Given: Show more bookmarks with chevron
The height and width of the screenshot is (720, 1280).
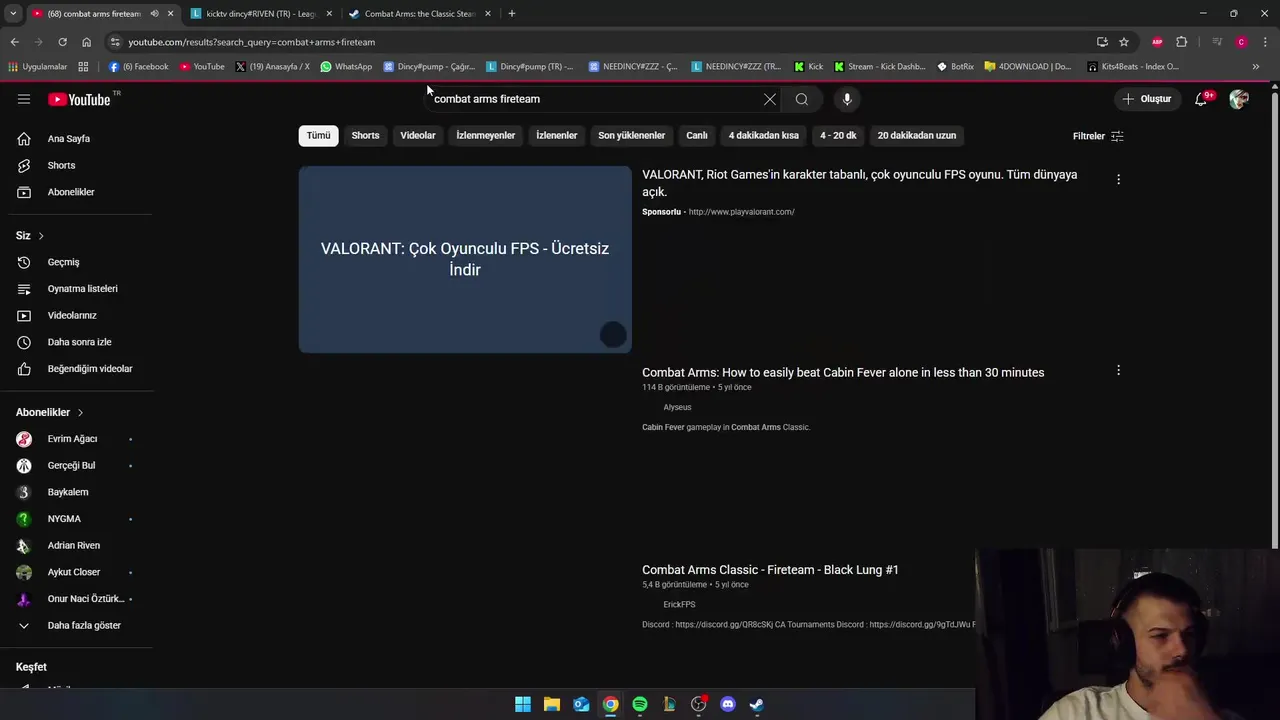Looking at the screenshot, I should coord(1256,67).
